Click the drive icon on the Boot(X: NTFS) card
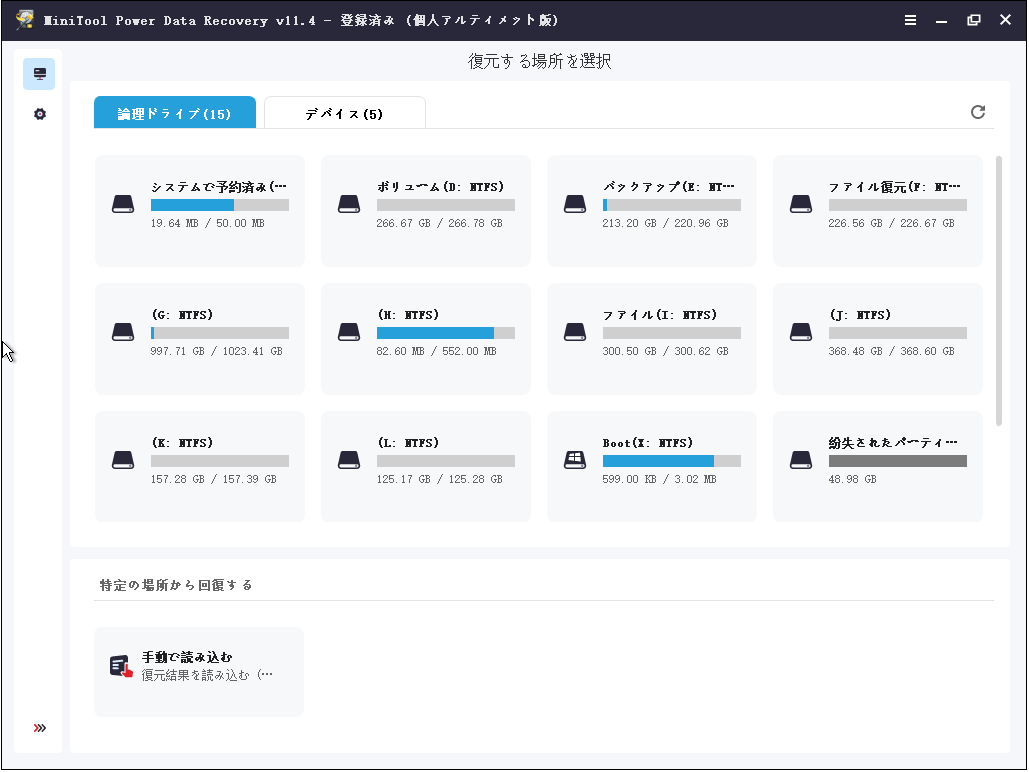Screen dimensions: 1029x772 [574, 460]
